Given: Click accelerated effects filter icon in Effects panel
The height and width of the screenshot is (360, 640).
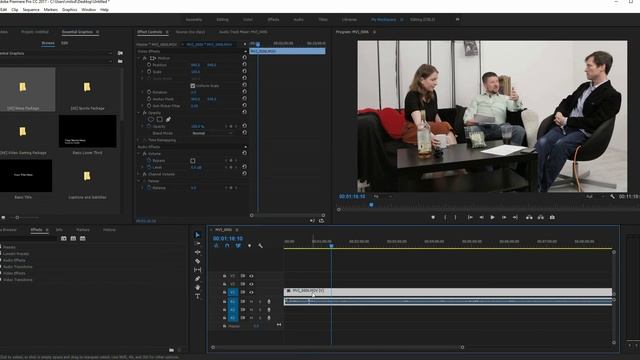Looking at the screenshot, I should (64, 238).
